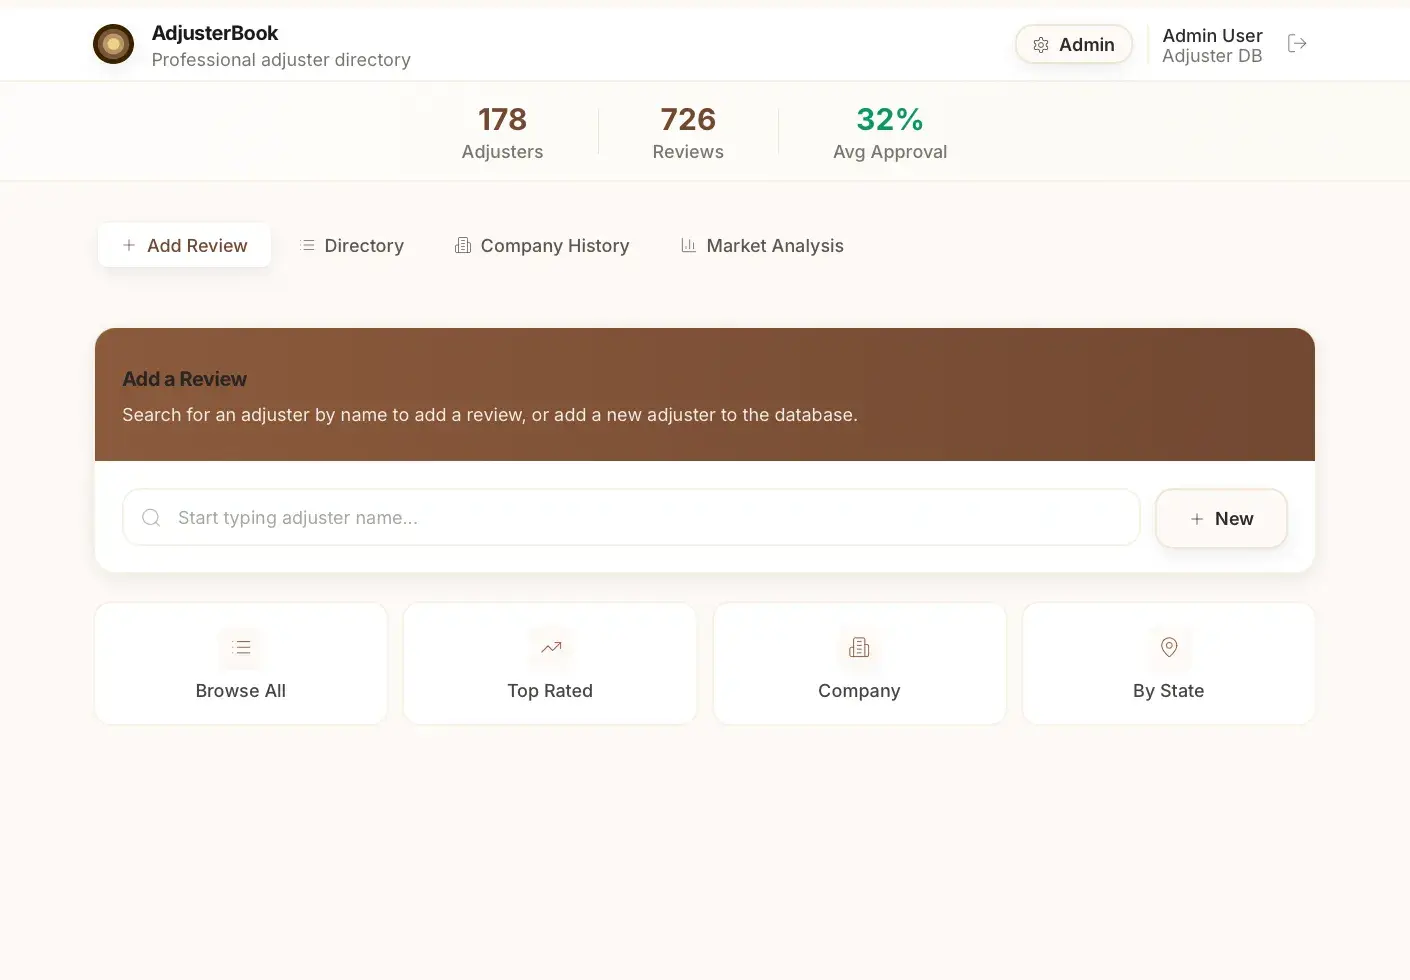
Task: Click the Company building icon in card
Action: tap(859, 647)
